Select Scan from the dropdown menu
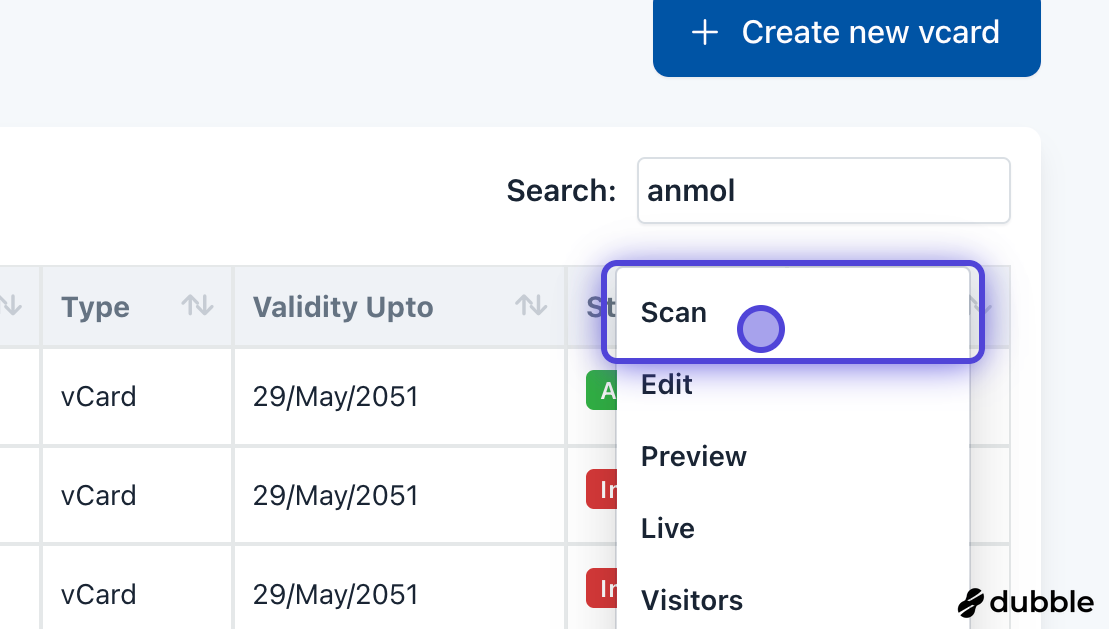This screenshot has width=1109, height=629. click(674, 313)
